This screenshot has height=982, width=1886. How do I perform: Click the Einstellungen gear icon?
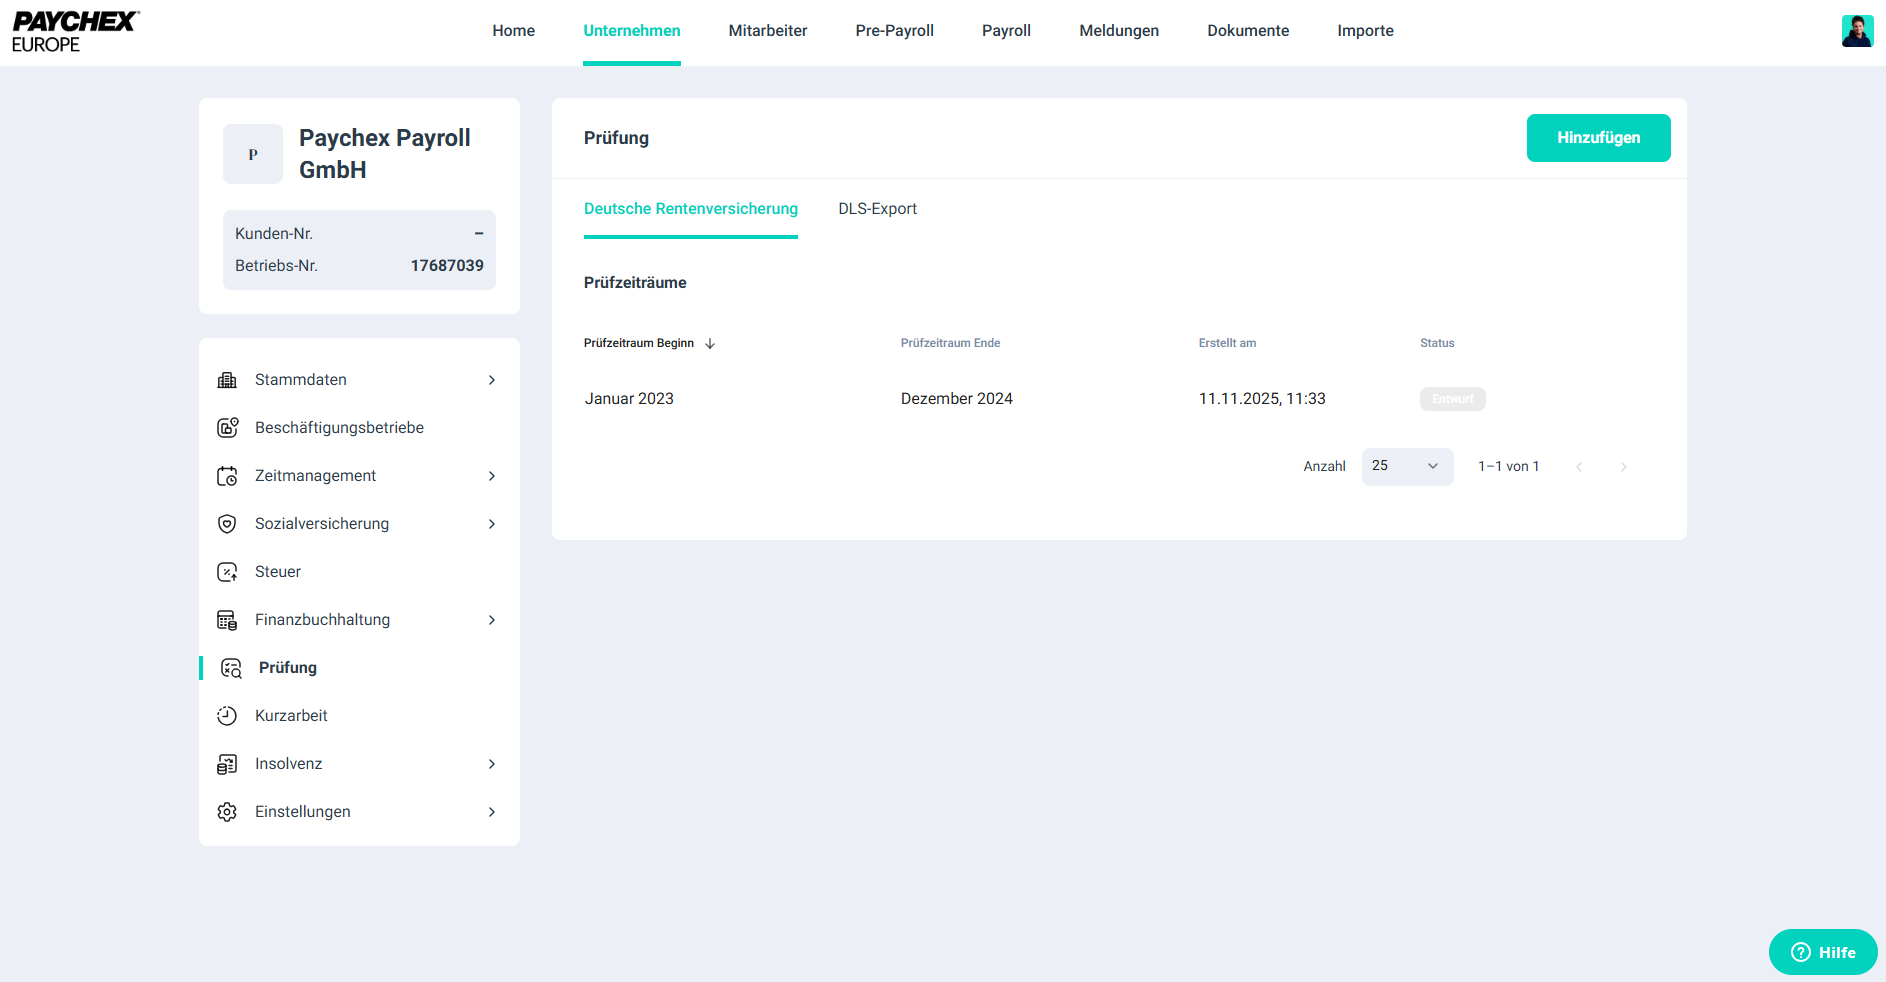pos(227,812)
